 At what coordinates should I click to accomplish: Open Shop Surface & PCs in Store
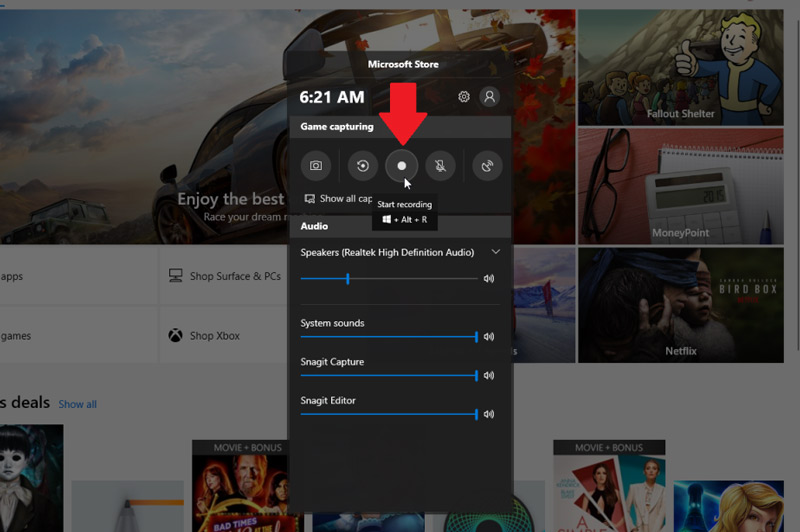coord(224,276)
